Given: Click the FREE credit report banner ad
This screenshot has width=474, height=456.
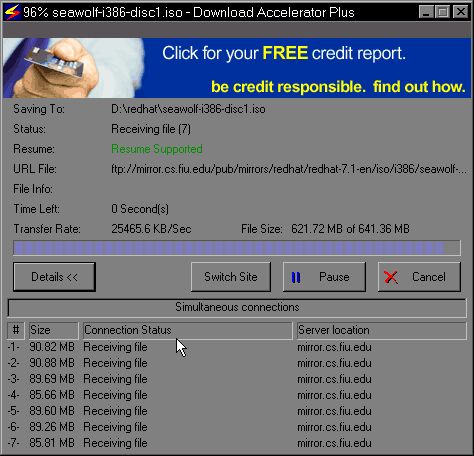Looking at the screenshot, I should pyautogui.click(x=237, y=68).
